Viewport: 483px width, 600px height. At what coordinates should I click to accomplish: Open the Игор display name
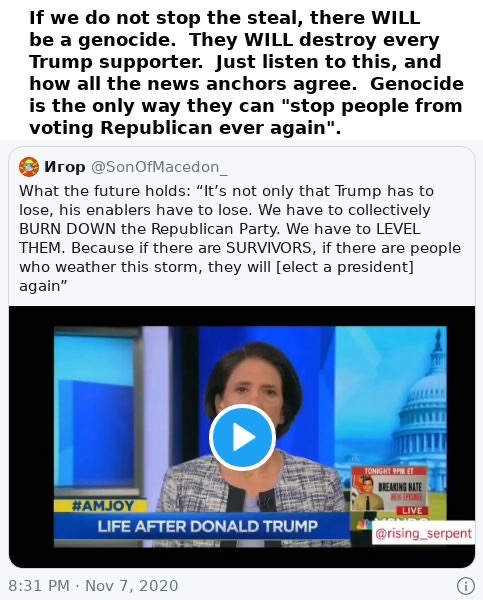click(65, 167)
